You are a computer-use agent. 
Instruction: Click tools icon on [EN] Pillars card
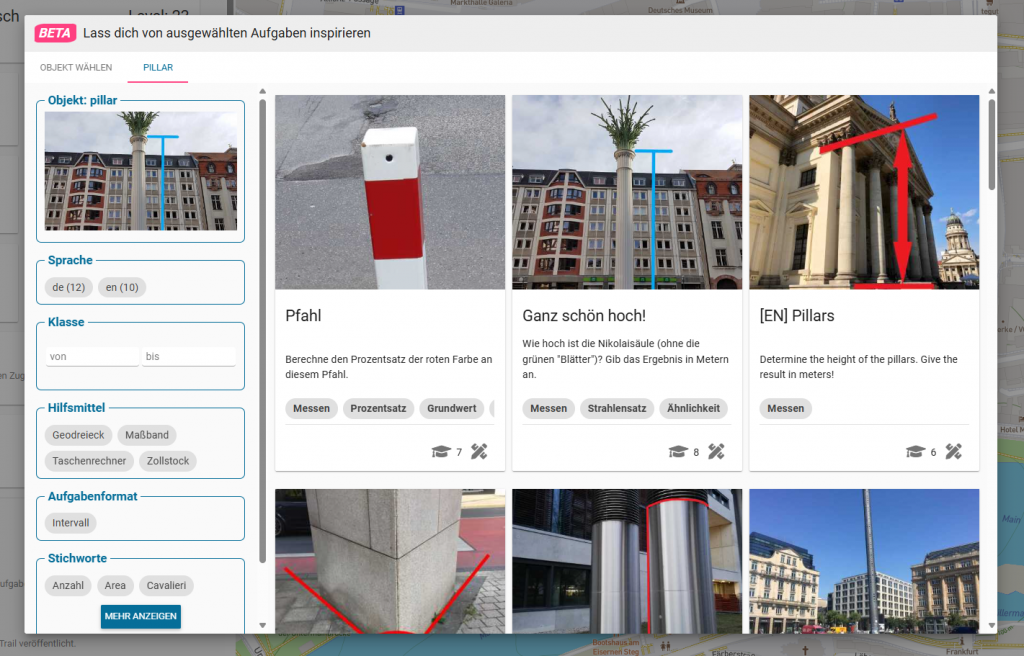pyautogui.click(x=953, y=452)
